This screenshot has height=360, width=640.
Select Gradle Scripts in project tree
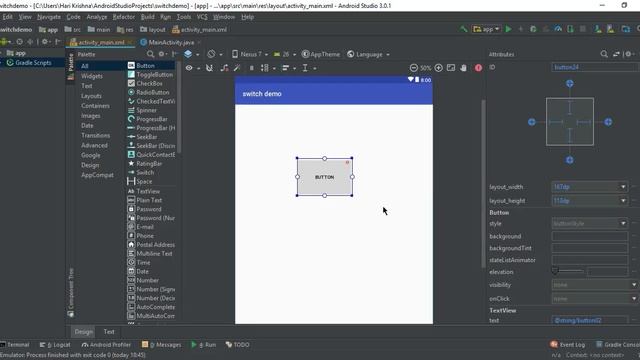[x=29, y=62]
